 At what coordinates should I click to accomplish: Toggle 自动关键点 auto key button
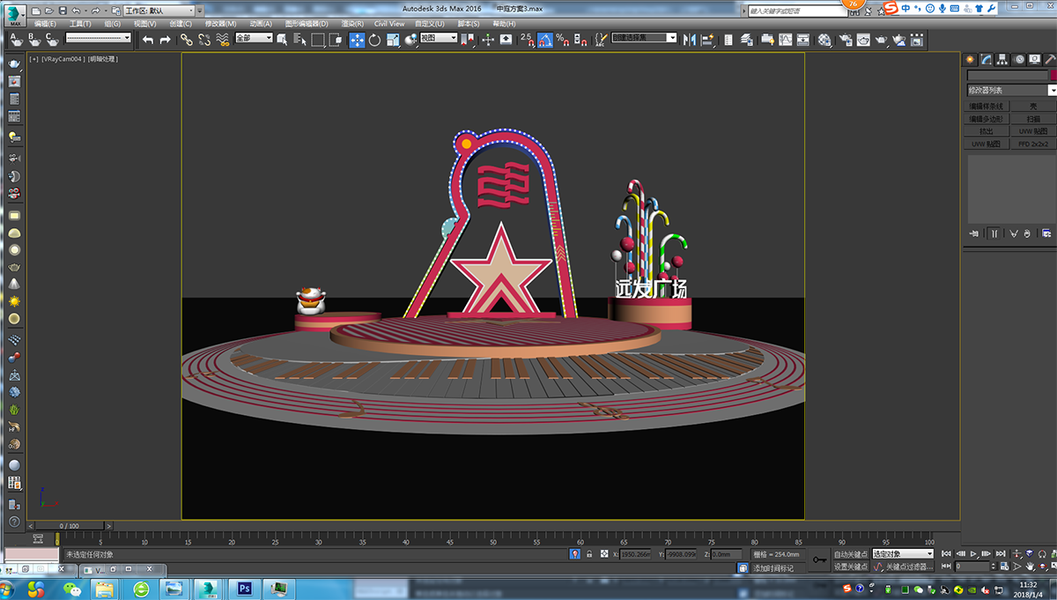click(850, 554)
